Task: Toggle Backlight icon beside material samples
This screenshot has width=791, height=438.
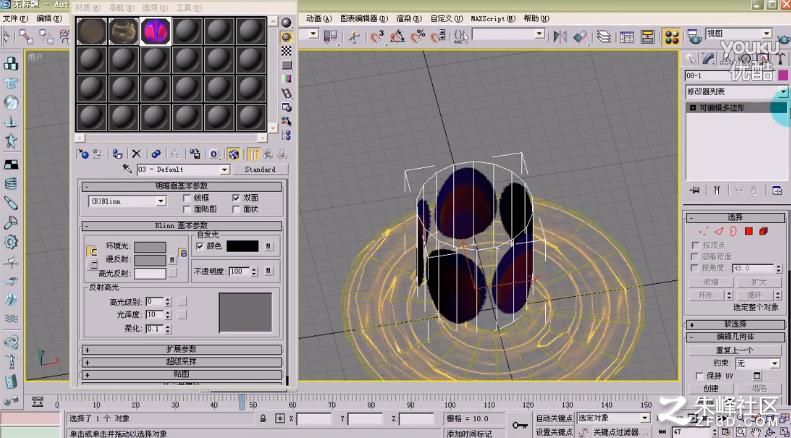Action: click(x=287, y=37)
